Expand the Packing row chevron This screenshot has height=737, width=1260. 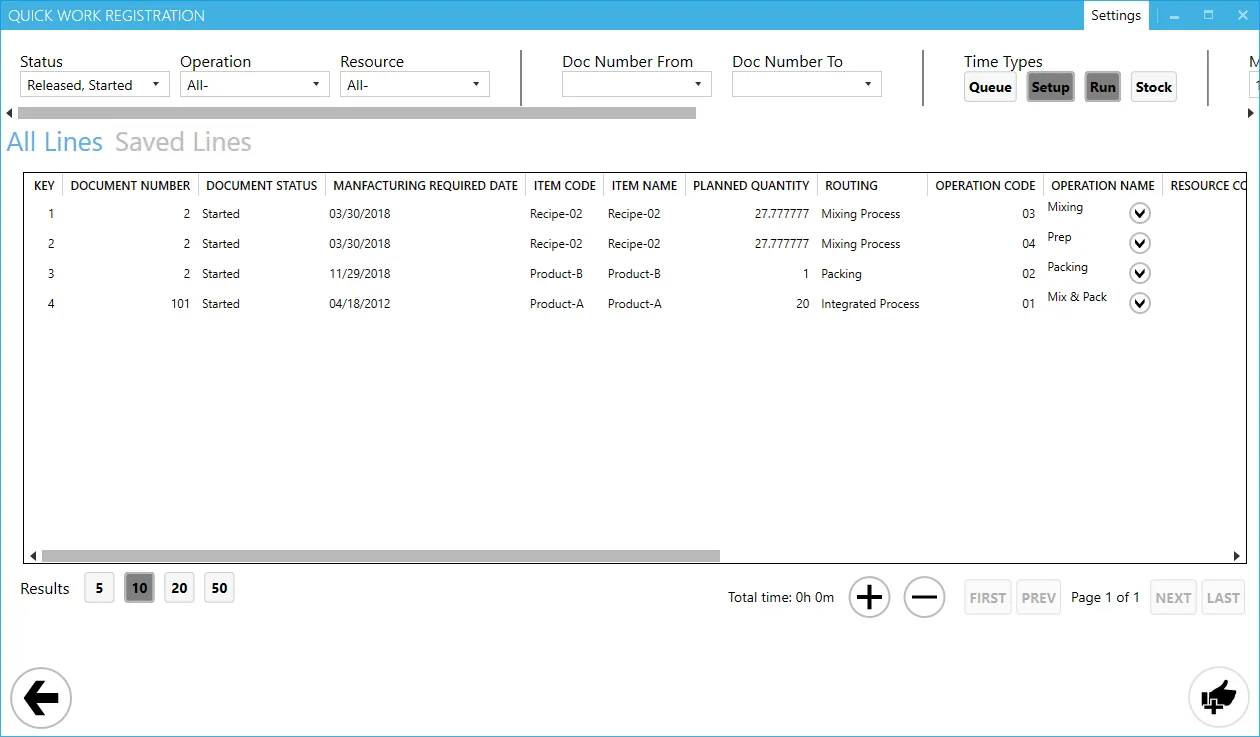tap(1139, 272)
